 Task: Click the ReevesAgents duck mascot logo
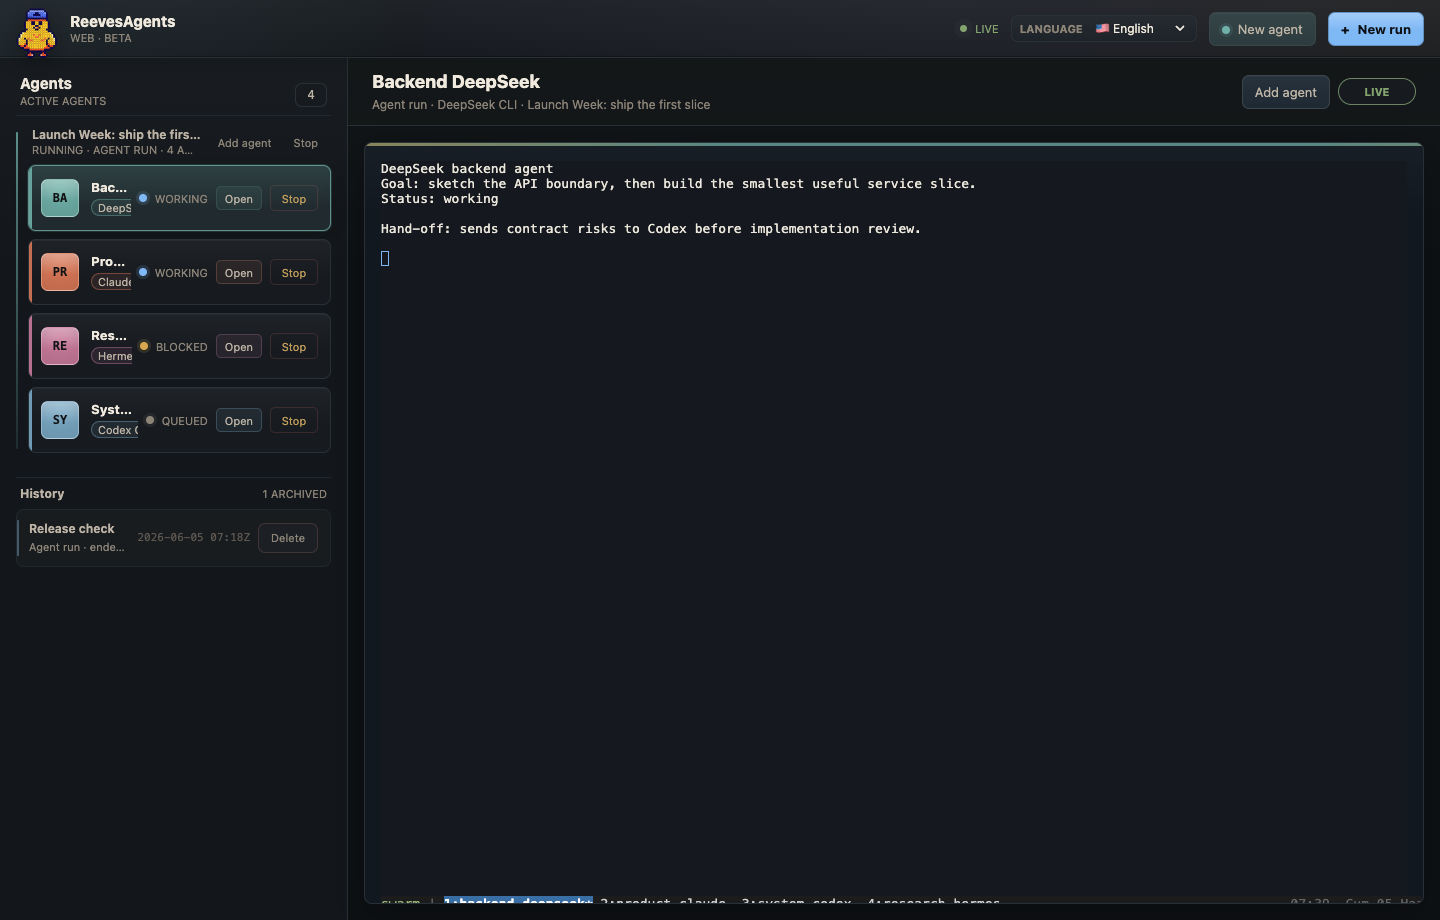point(37,31)
